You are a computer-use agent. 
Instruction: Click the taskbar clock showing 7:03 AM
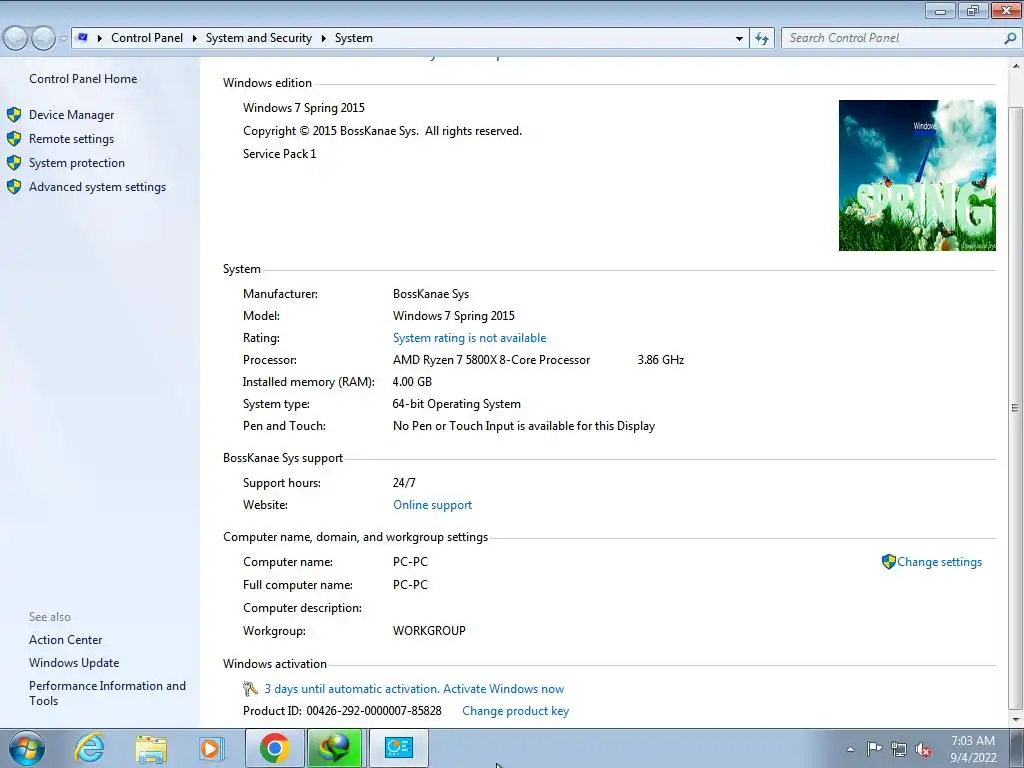pyautogui.click(x=972, y=749)
